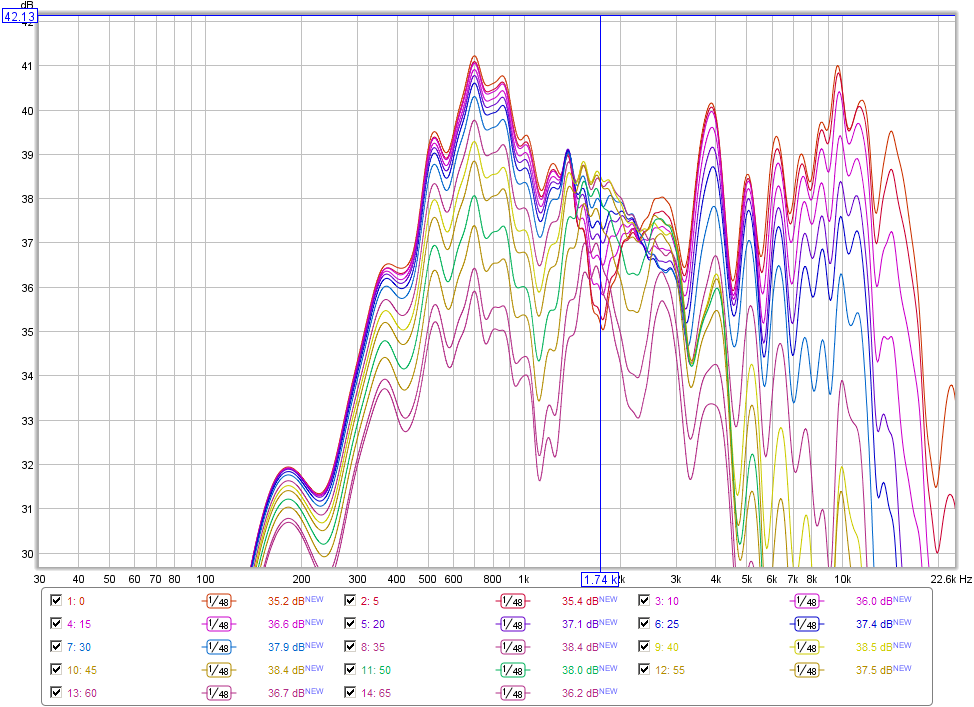Screen dimensions: 974x707
Task: Click the 37.1 dB value for trace 5: 20
Action: [x=580, y=624]
